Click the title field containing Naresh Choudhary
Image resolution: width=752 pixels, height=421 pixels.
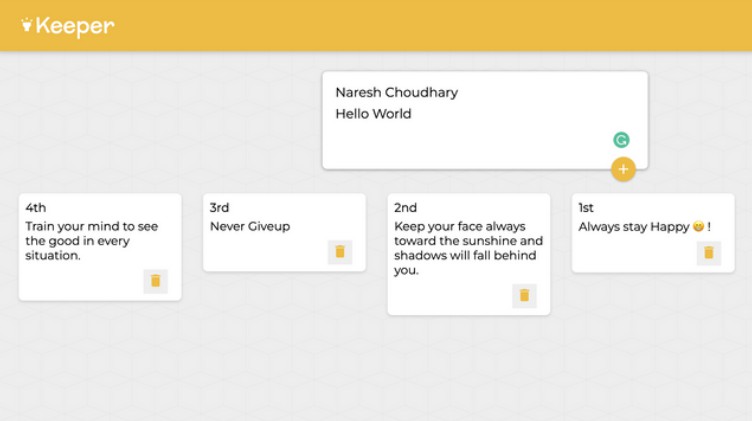pos(396,92)
